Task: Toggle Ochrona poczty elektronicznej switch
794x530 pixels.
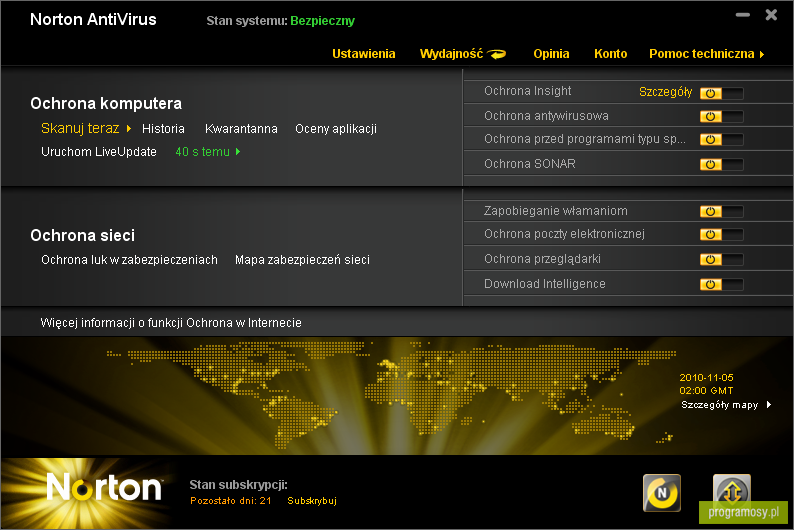Action: coord(722,234)
